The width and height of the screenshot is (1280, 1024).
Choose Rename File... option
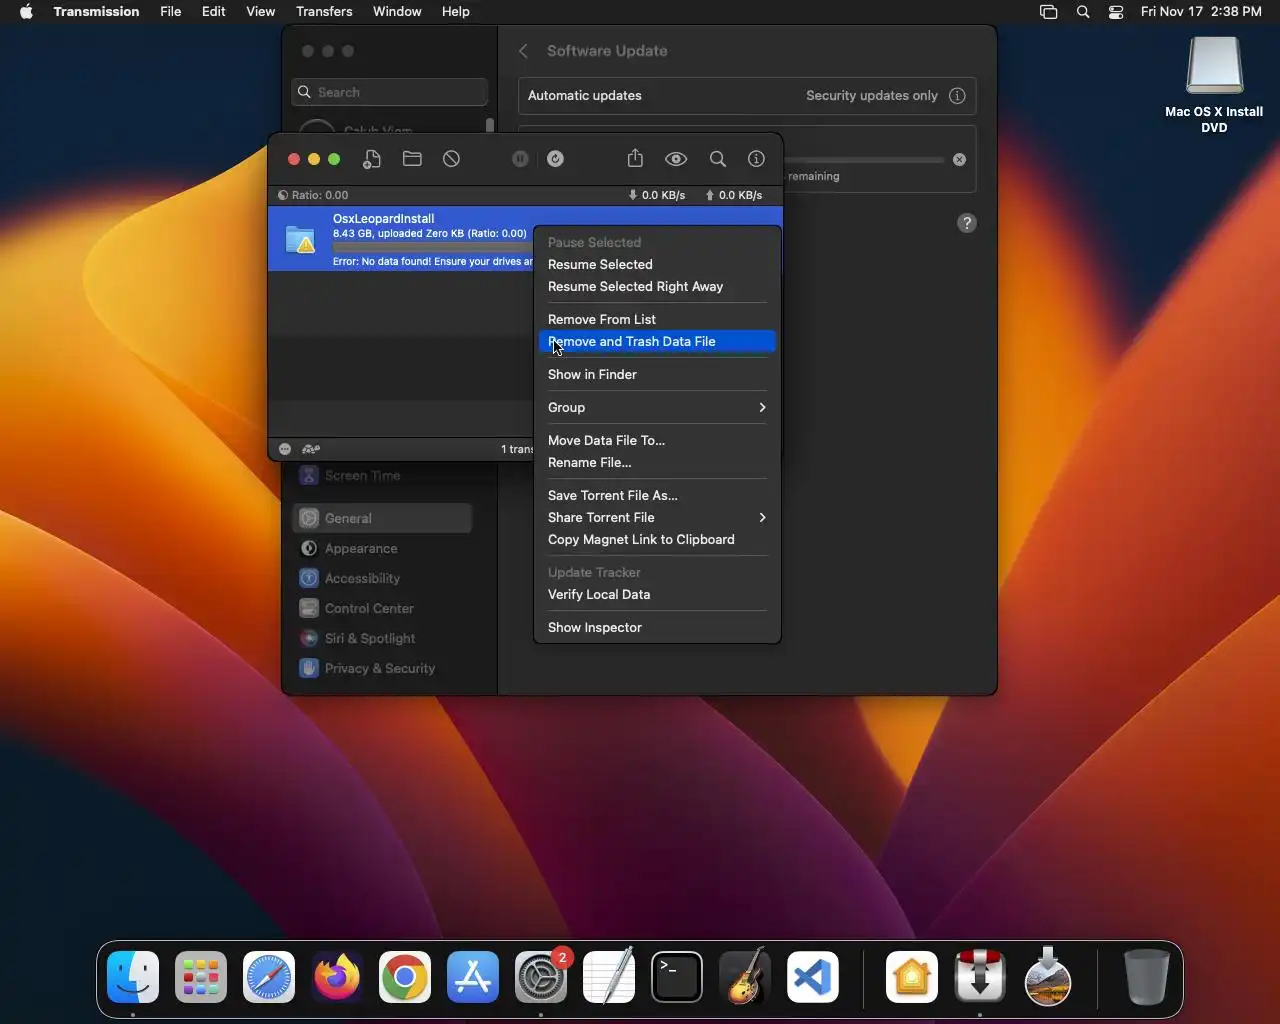coord(657,462)
